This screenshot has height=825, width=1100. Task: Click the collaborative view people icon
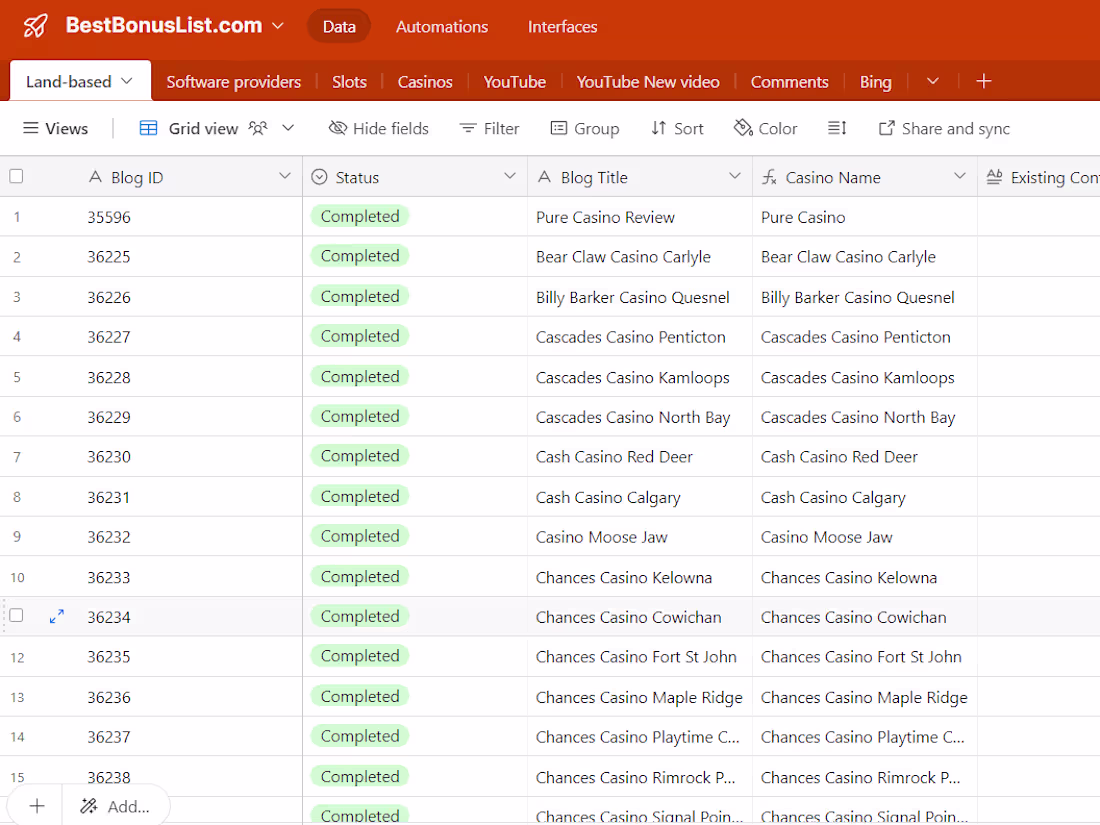pyautogui.click(x=258, y=128)
